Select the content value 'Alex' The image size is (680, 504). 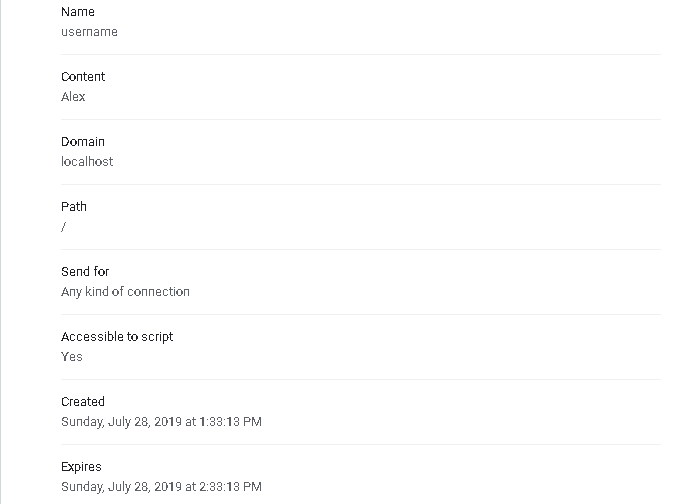(x=73, y=97)
